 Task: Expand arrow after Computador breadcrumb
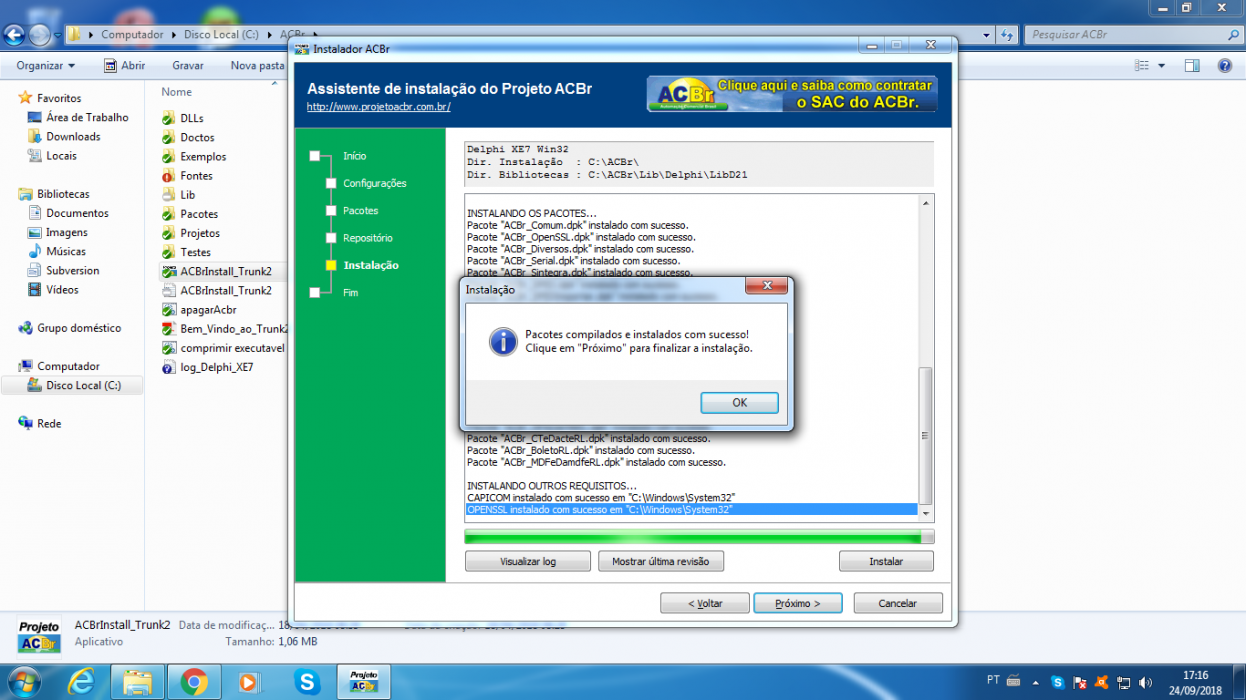click(x=174, y=34)
